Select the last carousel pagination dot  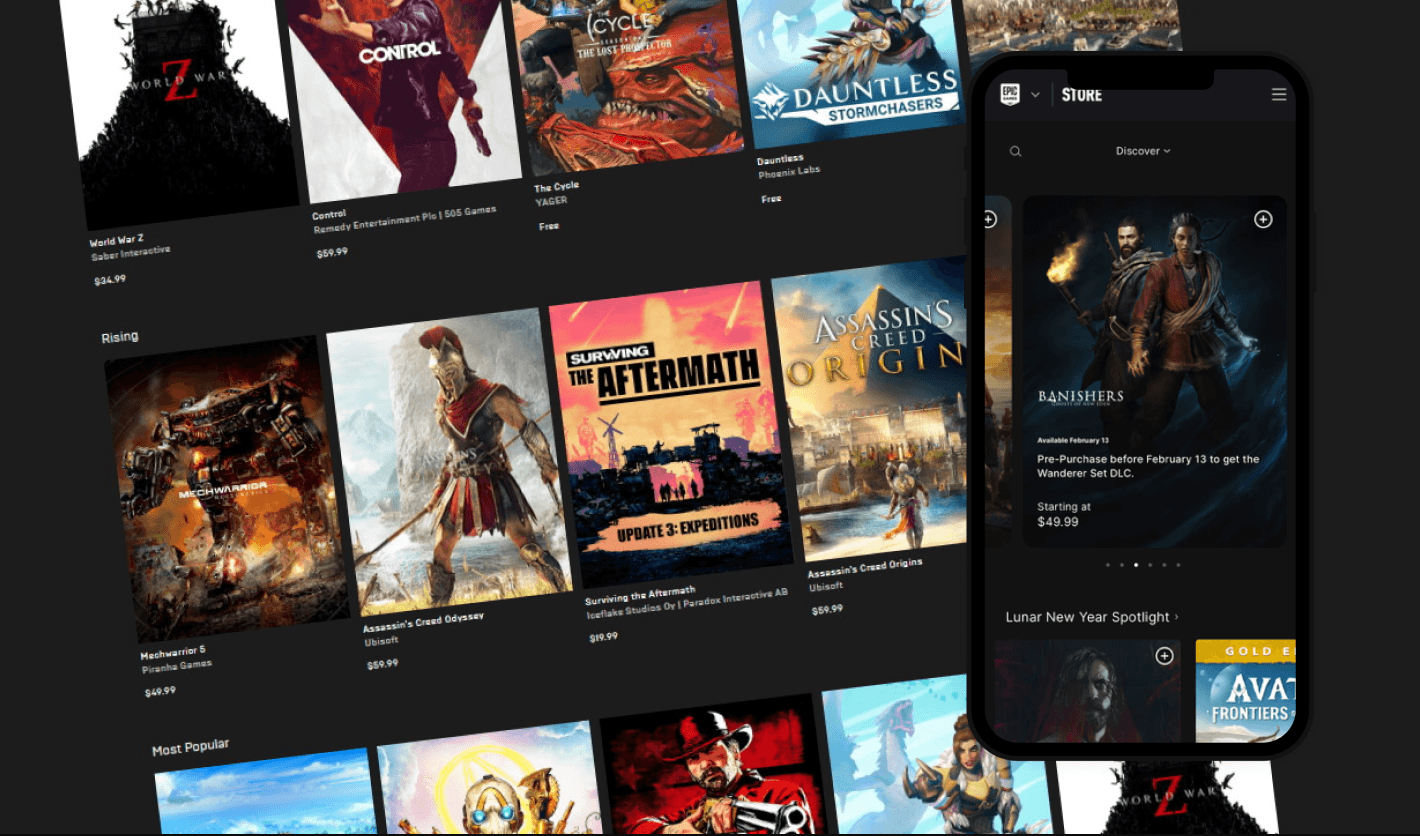(1178, 565)
